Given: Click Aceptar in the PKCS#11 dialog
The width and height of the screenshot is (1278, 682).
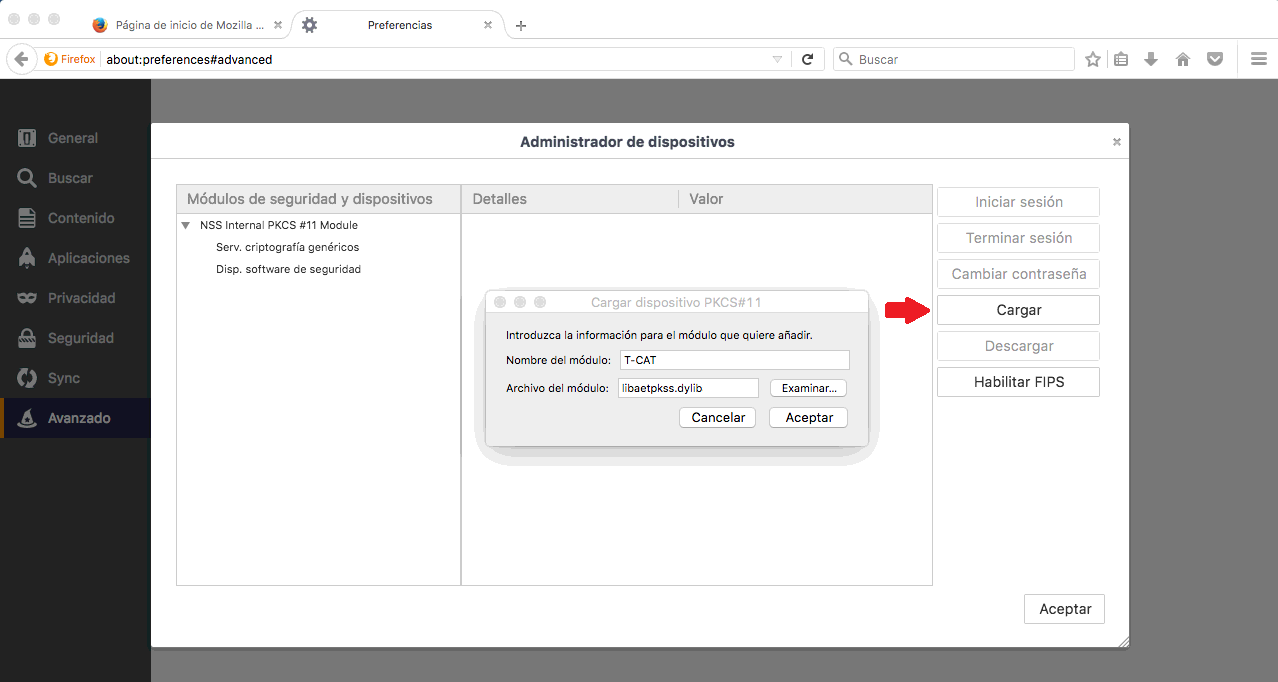Looking at the screenshot, I should (808, 417).
